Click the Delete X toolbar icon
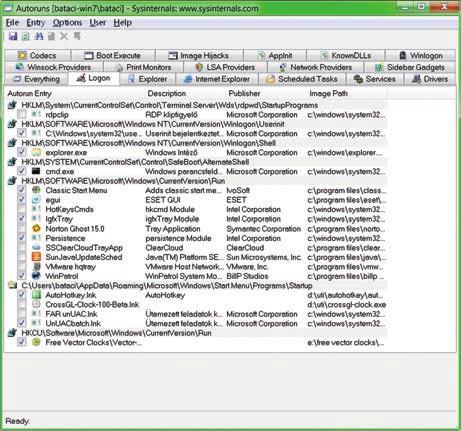Image resolution: width=461 pixels, height=431 pixels. pyautogui.click(x=64, y=36)
